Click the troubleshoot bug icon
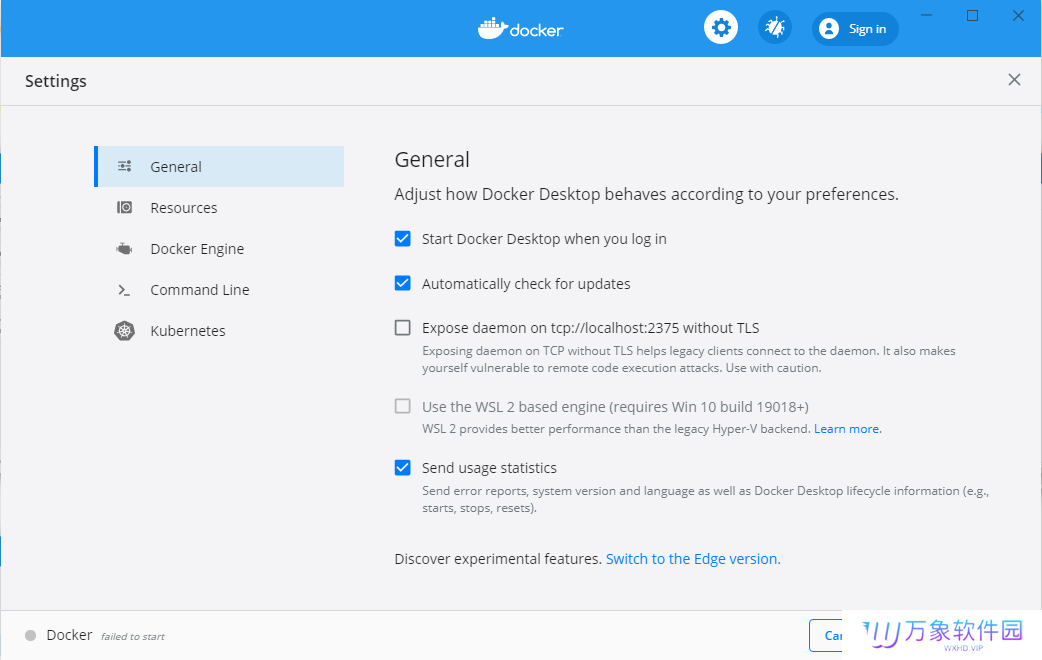 pos(775,28)
